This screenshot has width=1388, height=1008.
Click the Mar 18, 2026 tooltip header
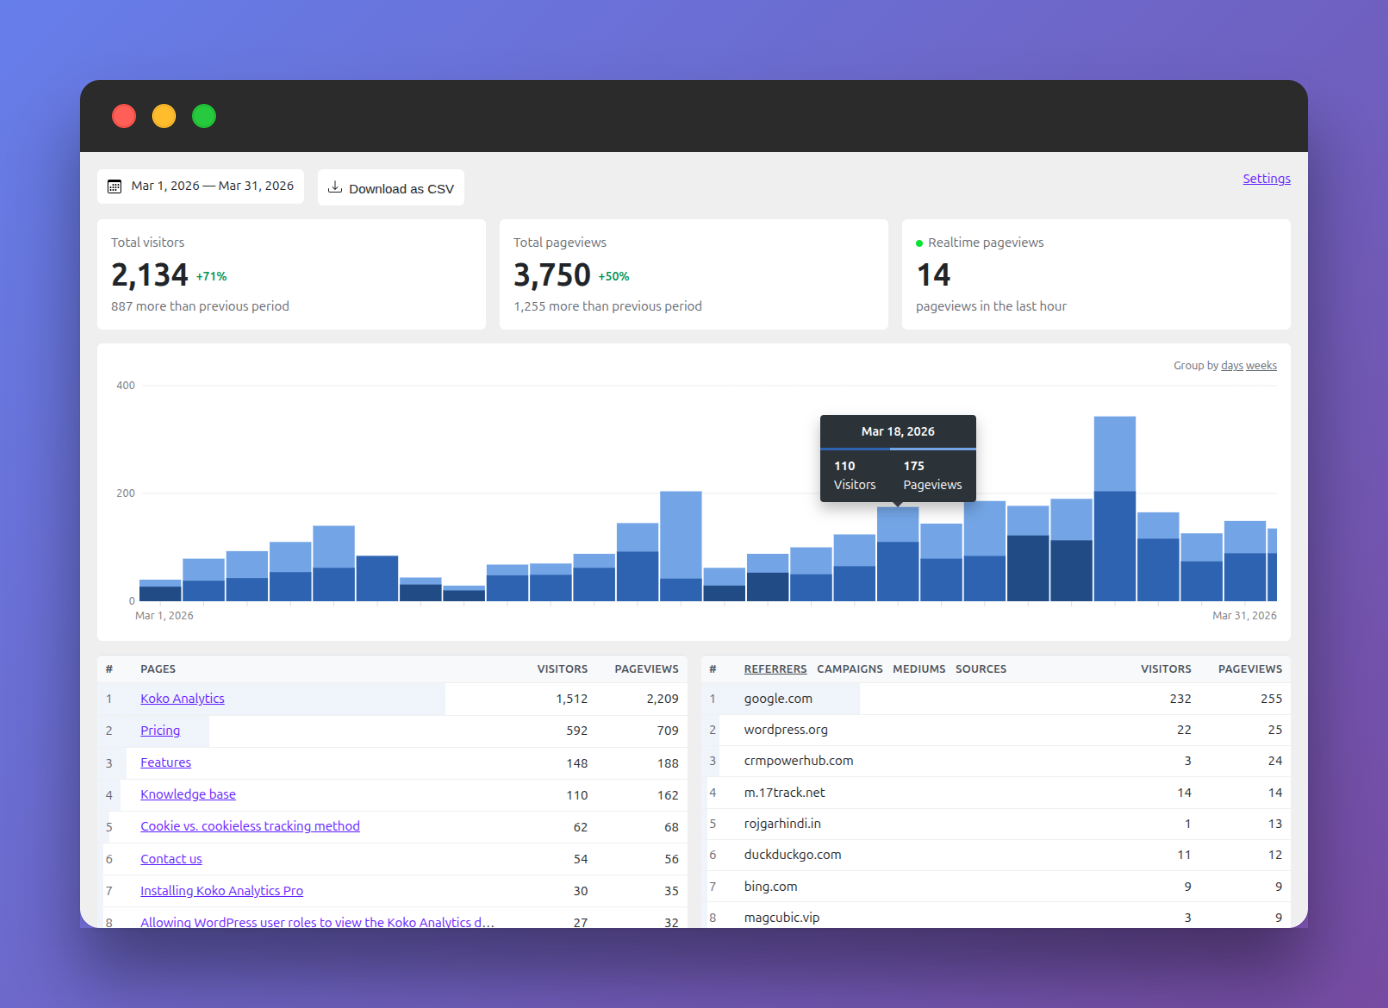pos(898,432)
